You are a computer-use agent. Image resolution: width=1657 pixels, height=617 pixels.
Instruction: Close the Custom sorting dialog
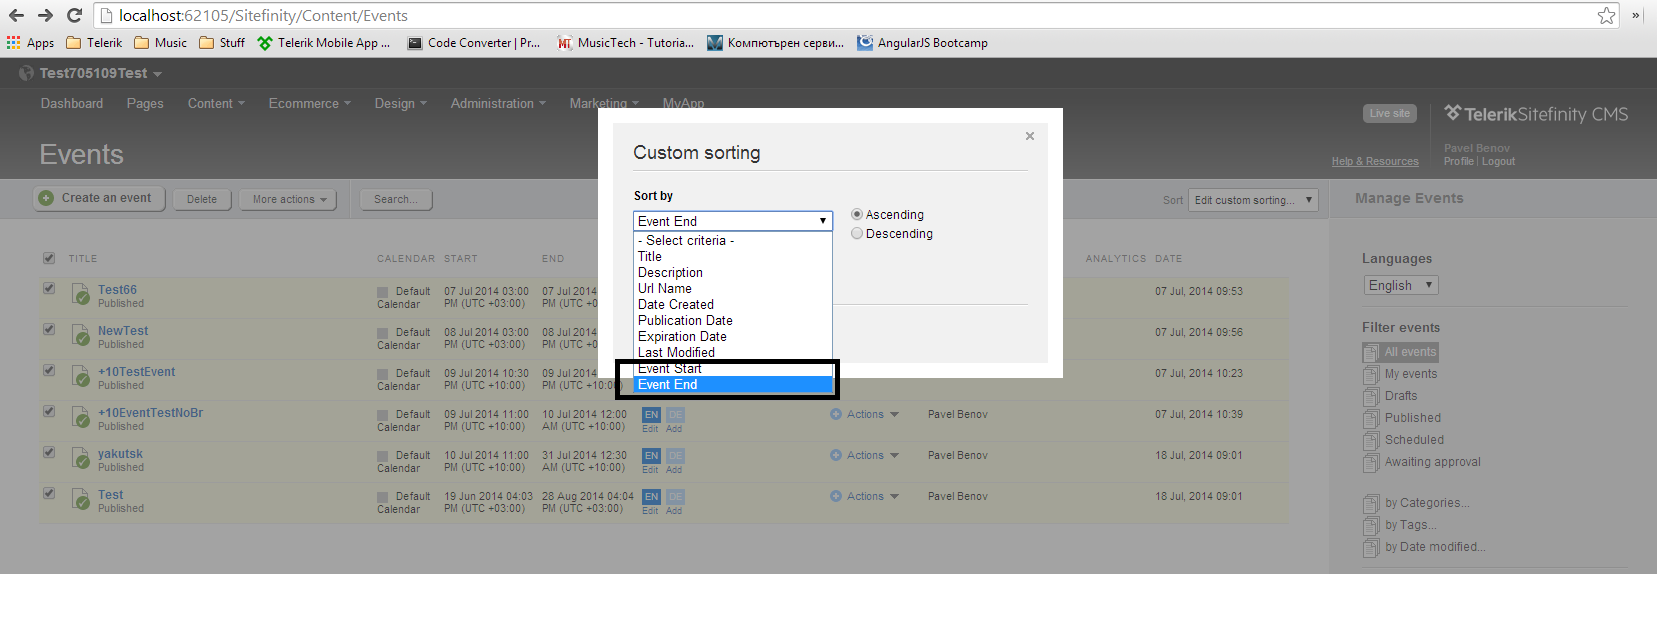[x=1029, y=136]
